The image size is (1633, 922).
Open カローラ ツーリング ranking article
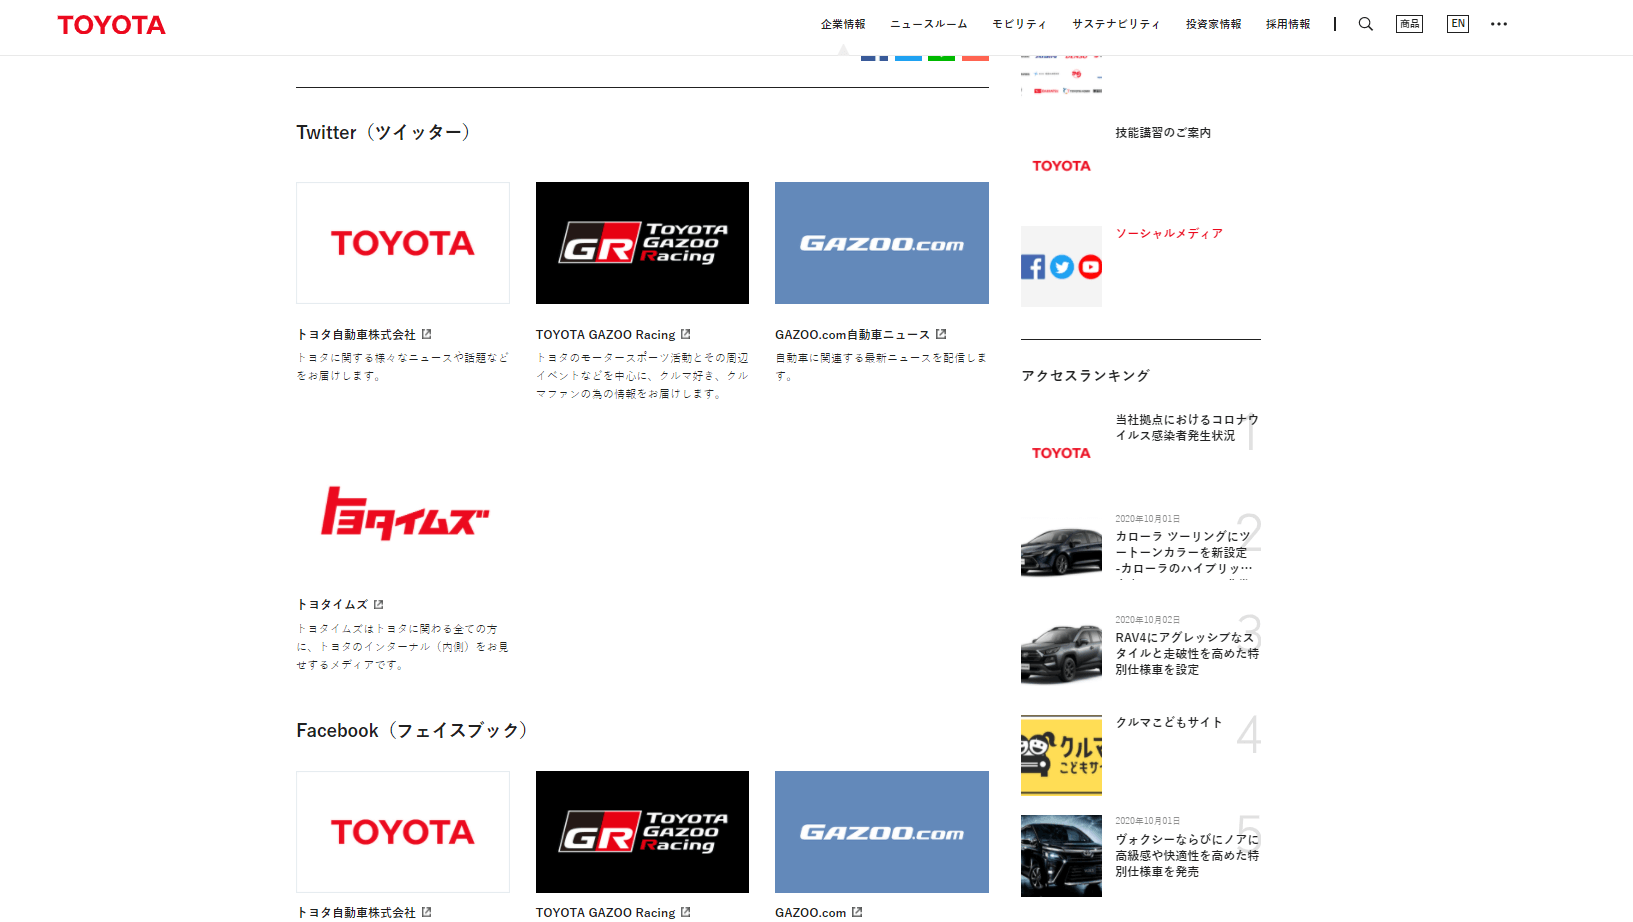[1184, 552]
